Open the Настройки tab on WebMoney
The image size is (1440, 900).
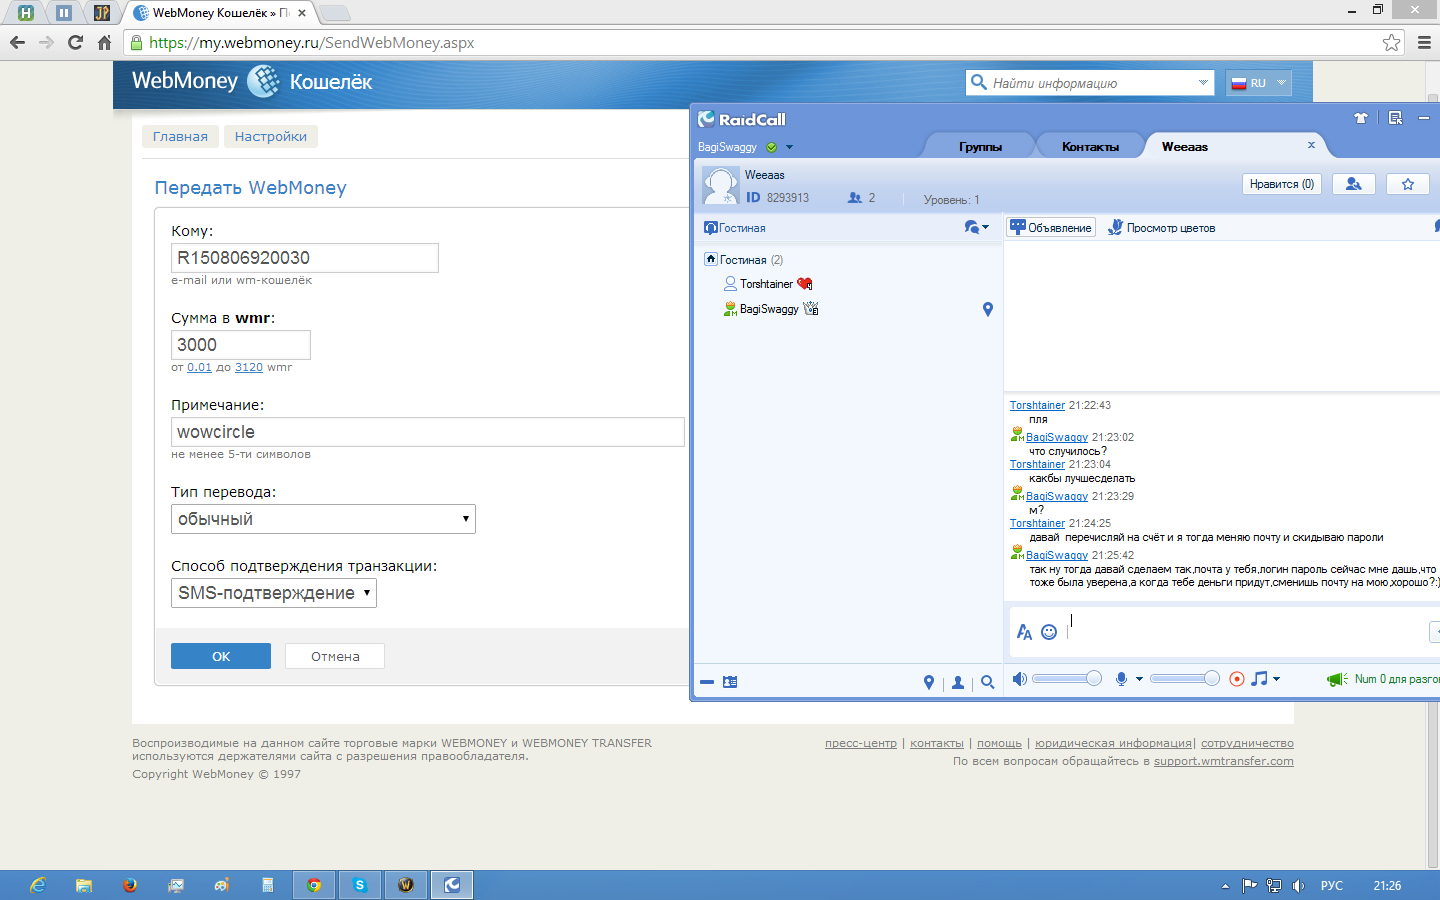click(x=271, y=136)
